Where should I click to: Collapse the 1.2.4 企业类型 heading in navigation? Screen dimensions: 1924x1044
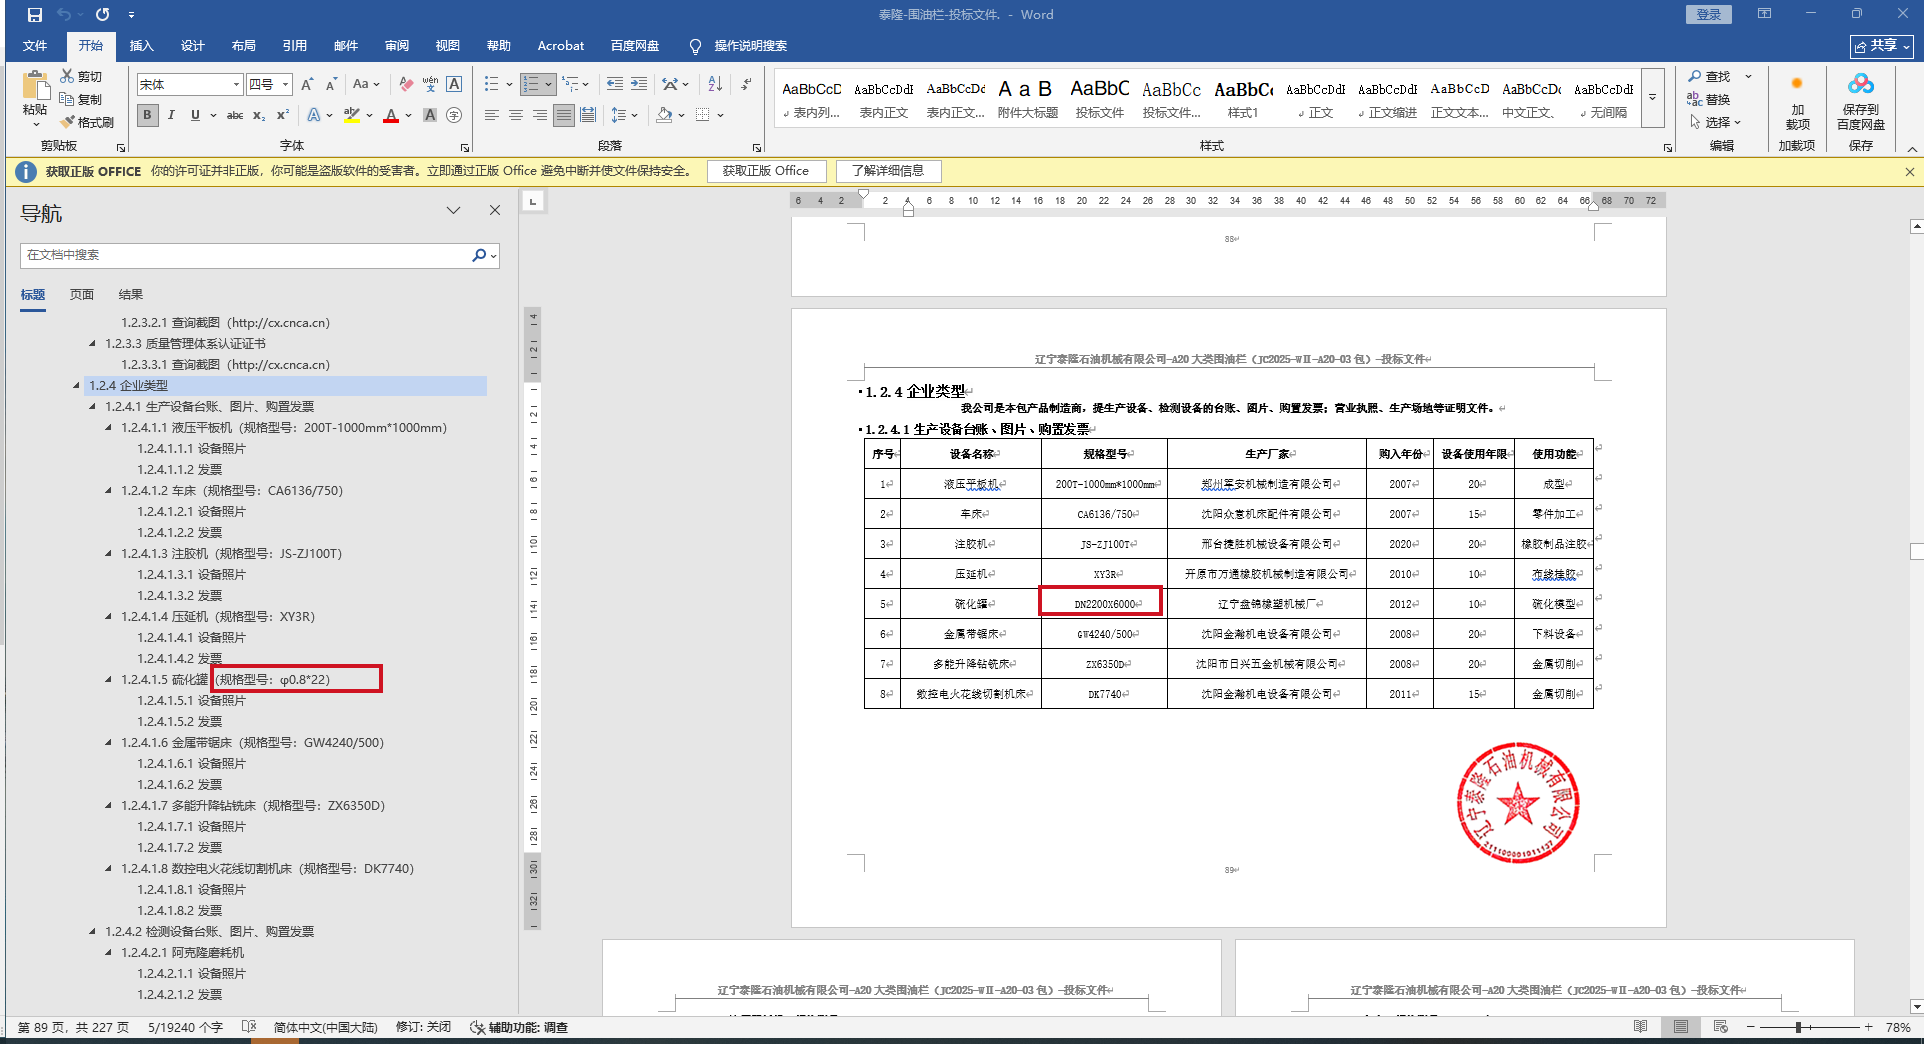click(77, 385)
